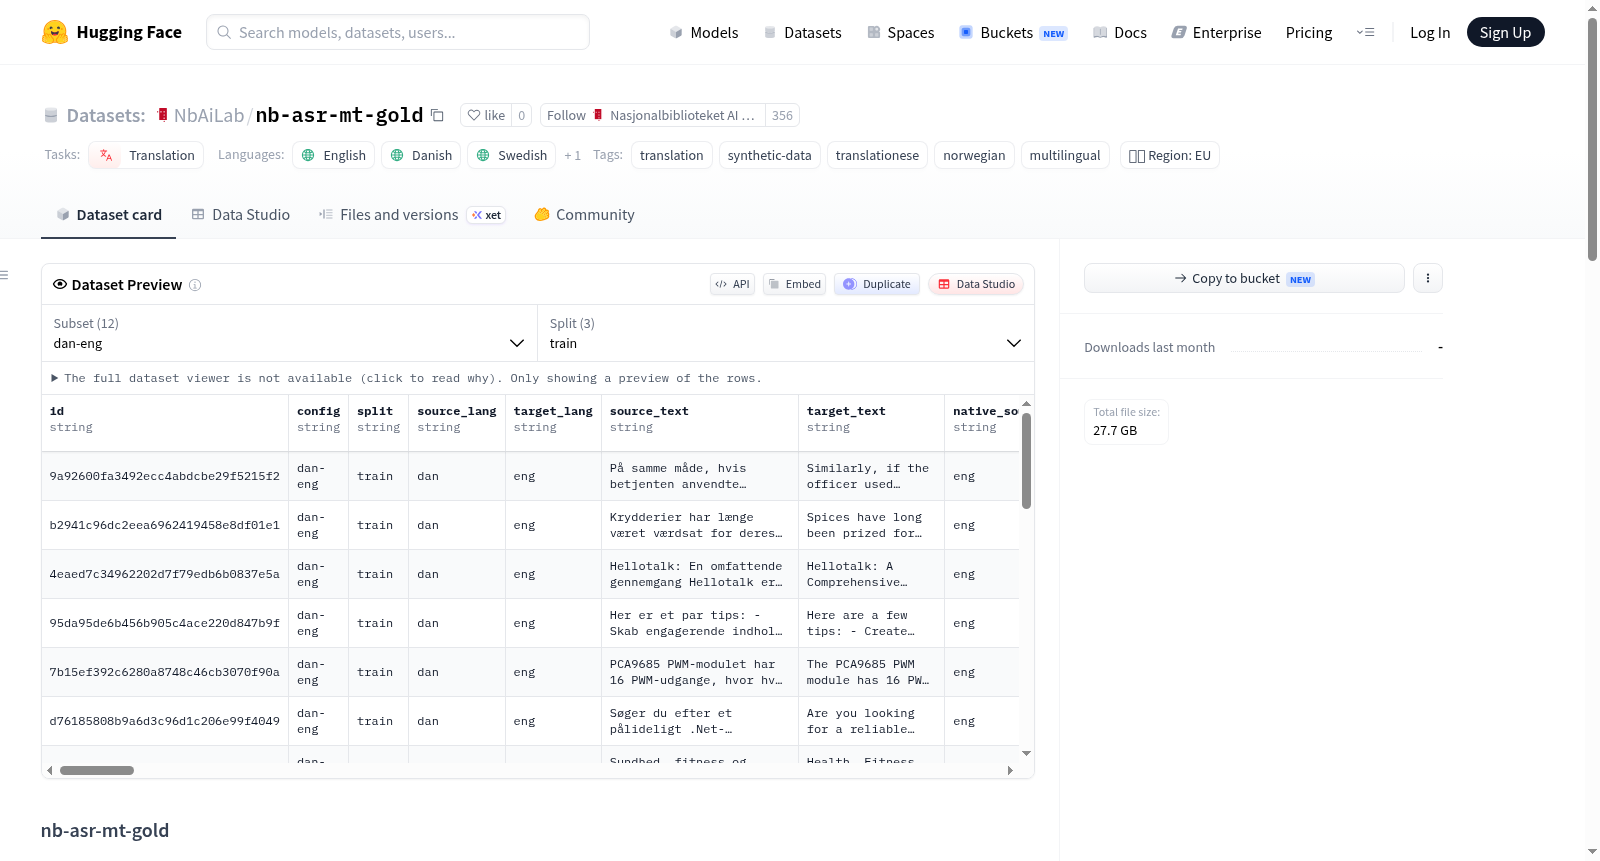Click the left sidebar hamburger icon
1600x861 pixels.
click(x=4, y=275)
